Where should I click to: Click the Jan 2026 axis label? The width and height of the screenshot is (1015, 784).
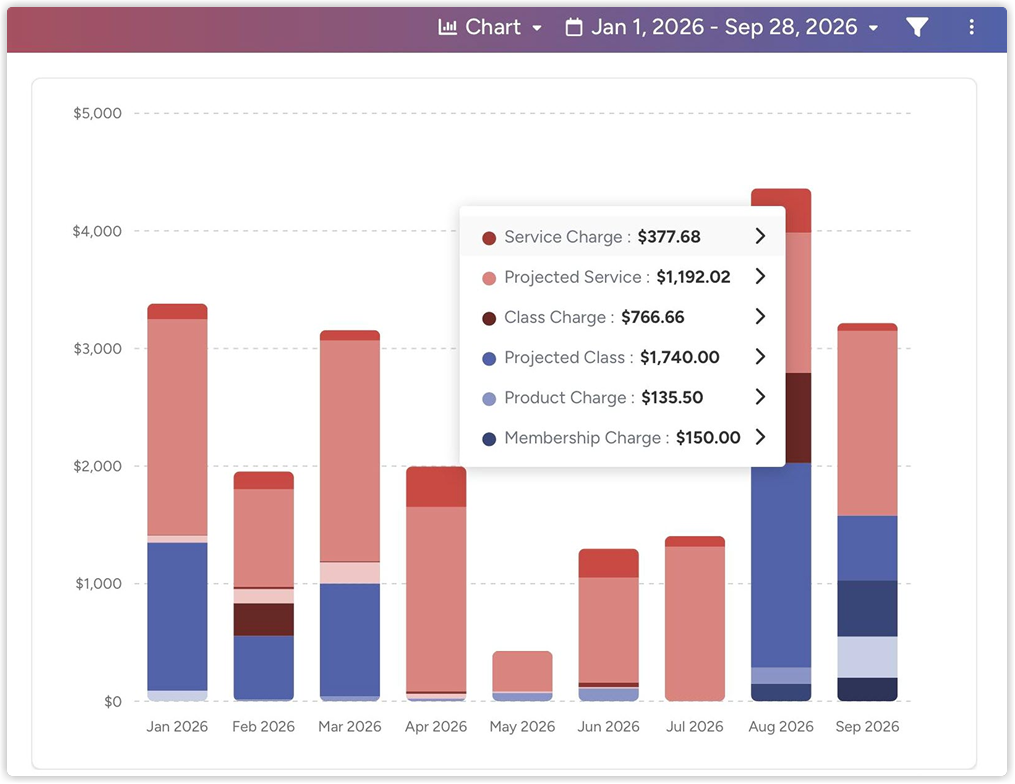coord(177,726)
